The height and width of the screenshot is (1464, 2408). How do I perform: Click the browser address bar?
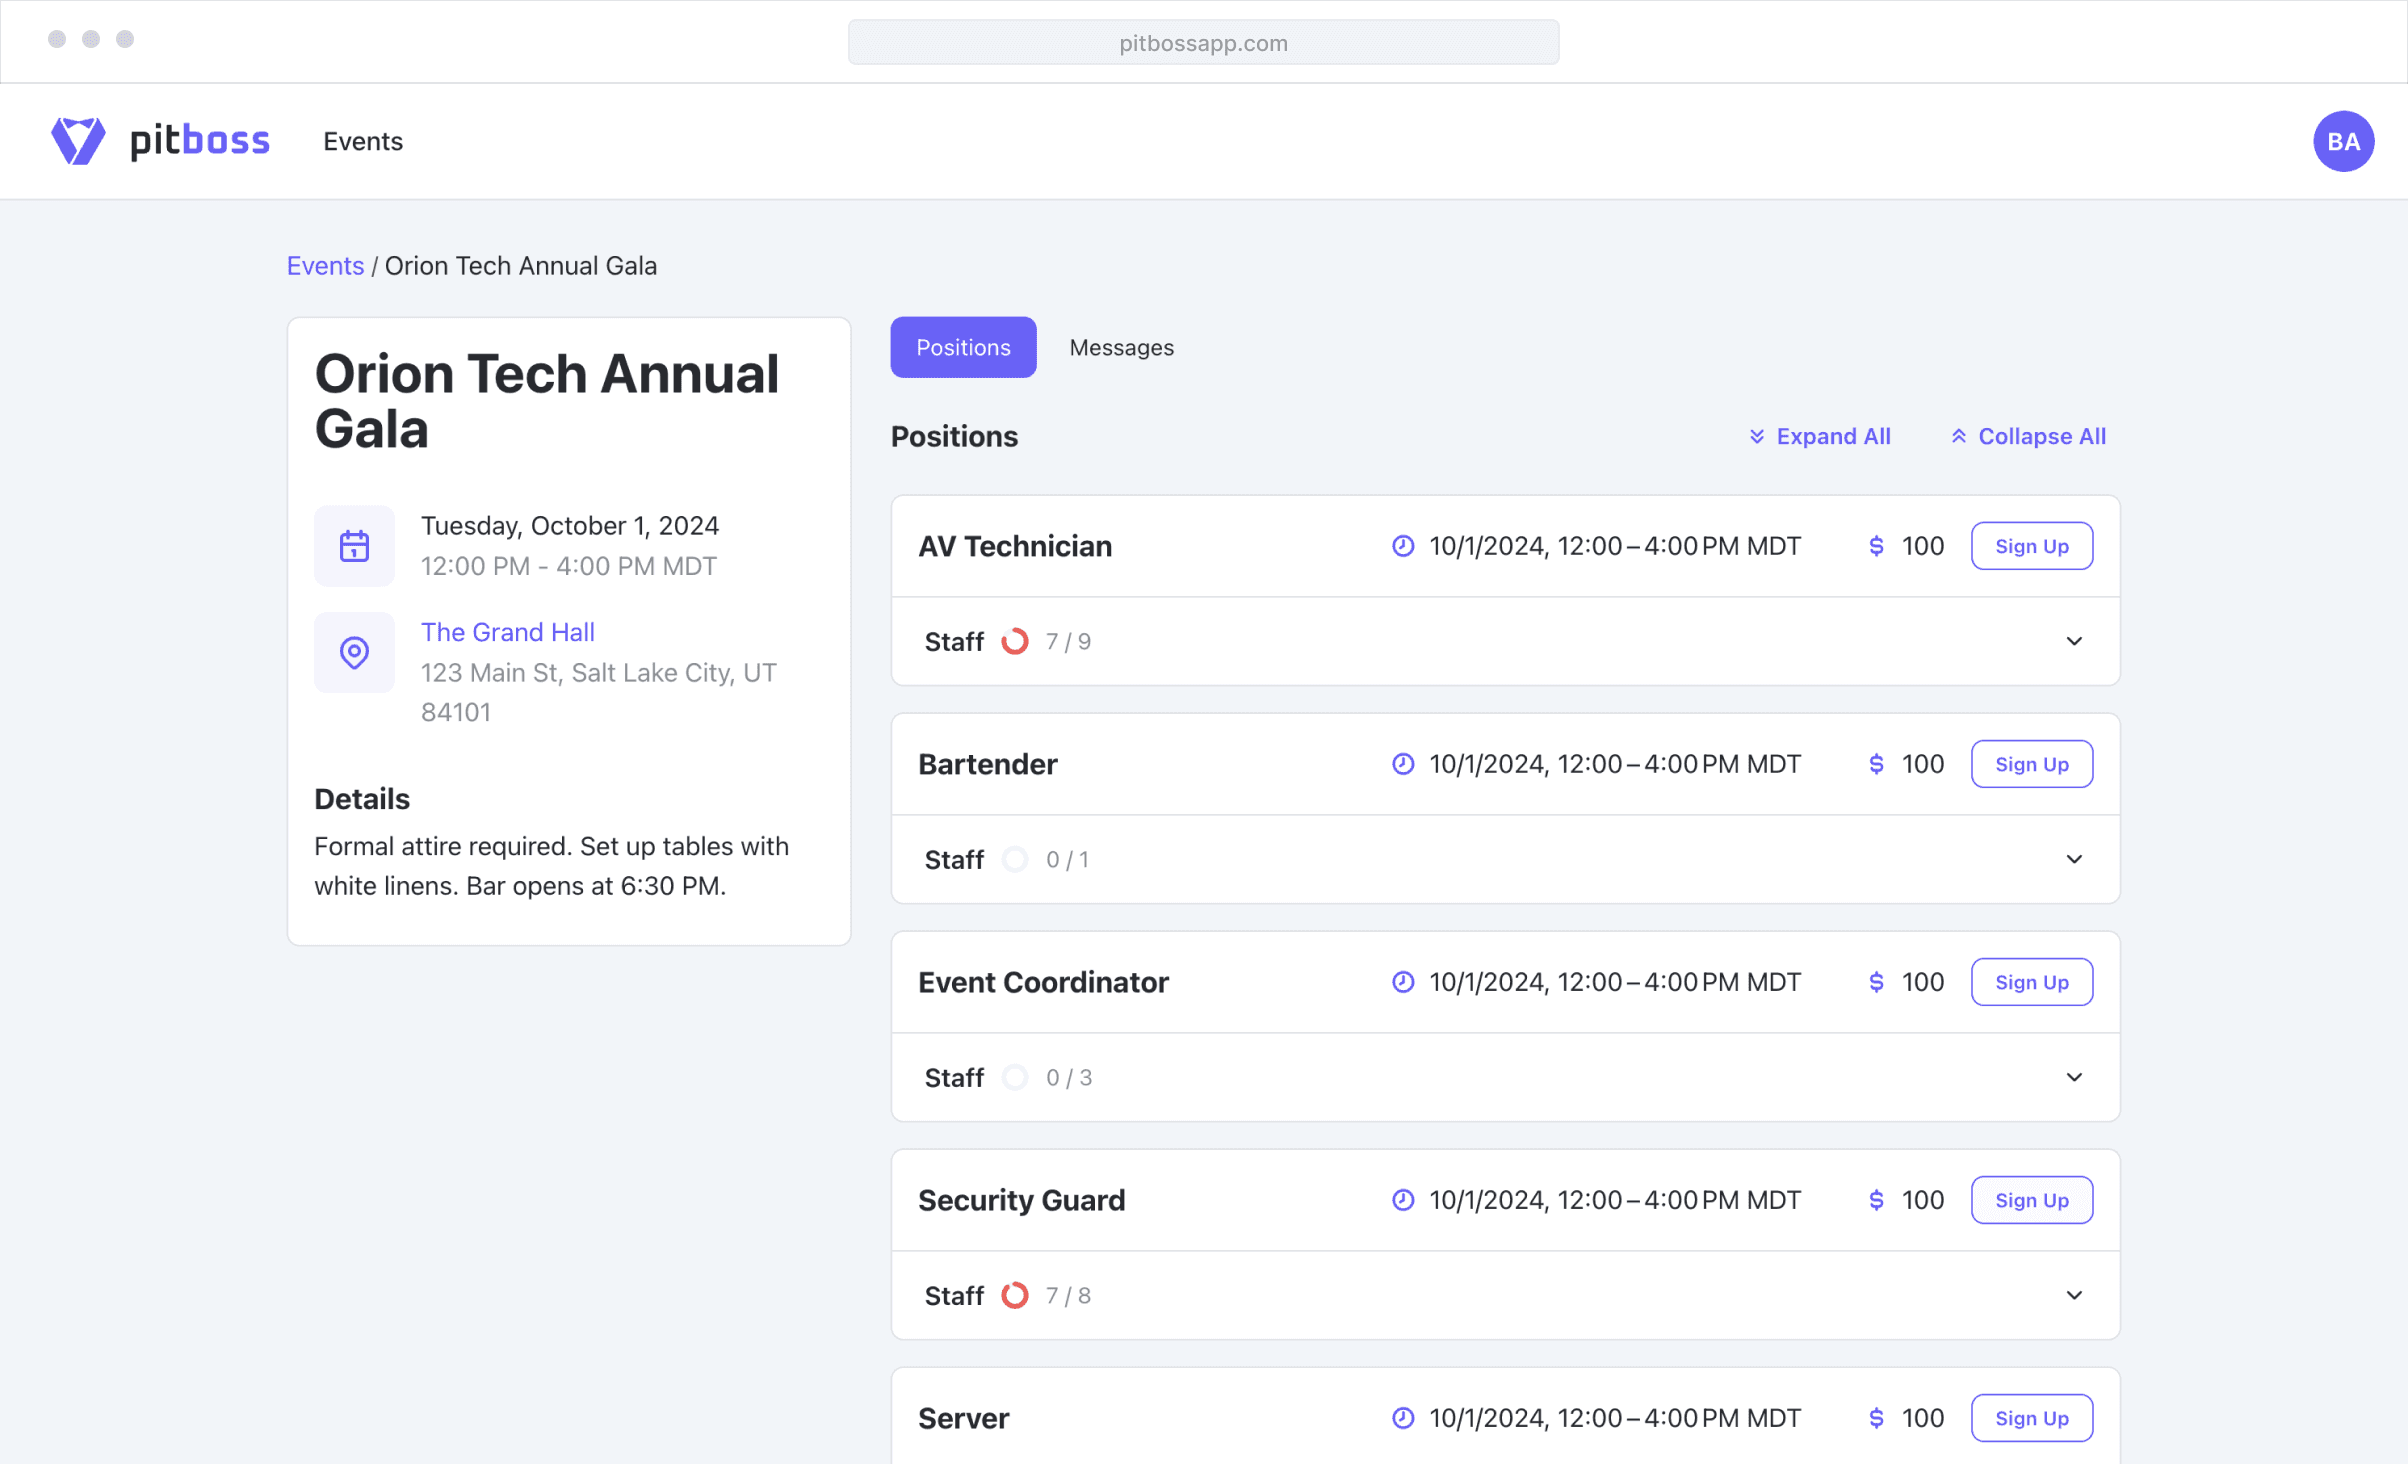[x=1203, y=43]
